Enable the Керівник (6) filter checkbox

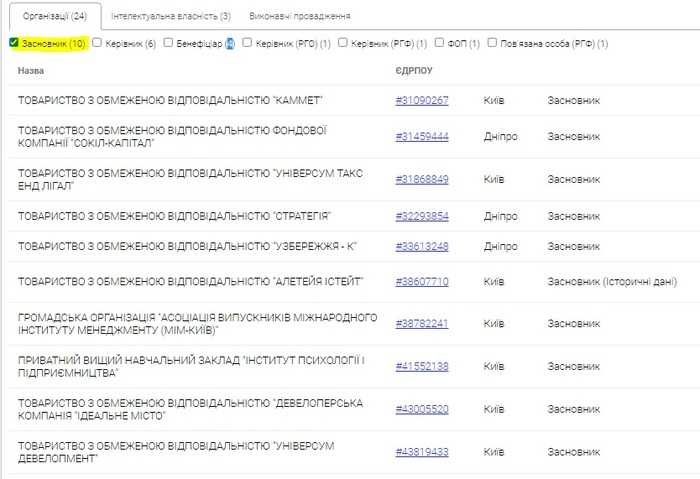pyautogui.click(x=97, y=44)
